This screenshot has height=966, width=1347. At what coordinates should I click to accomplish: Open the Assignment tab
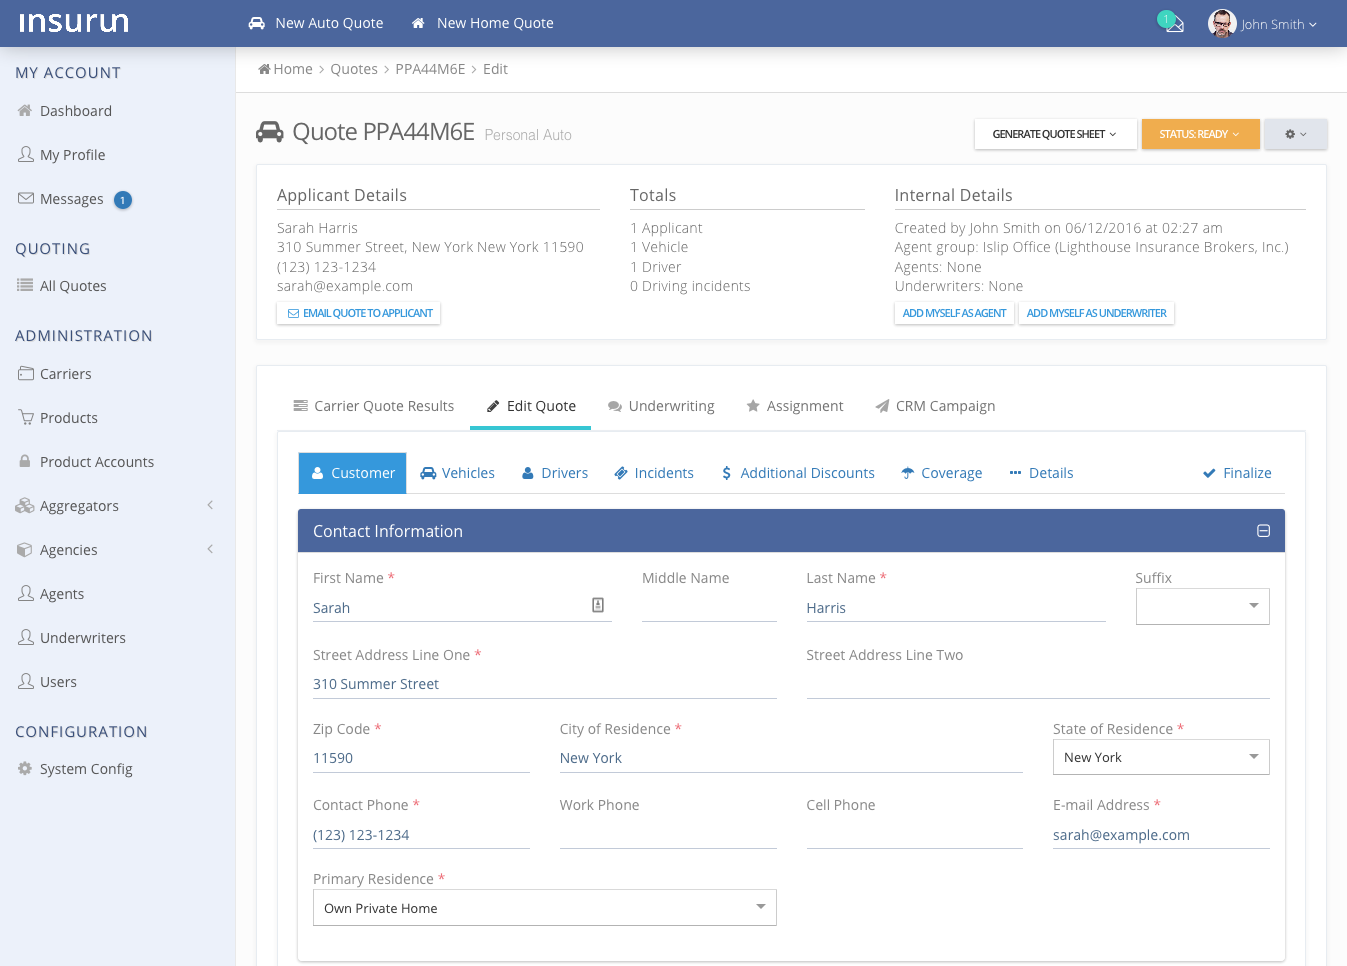(x=795, y=406)
